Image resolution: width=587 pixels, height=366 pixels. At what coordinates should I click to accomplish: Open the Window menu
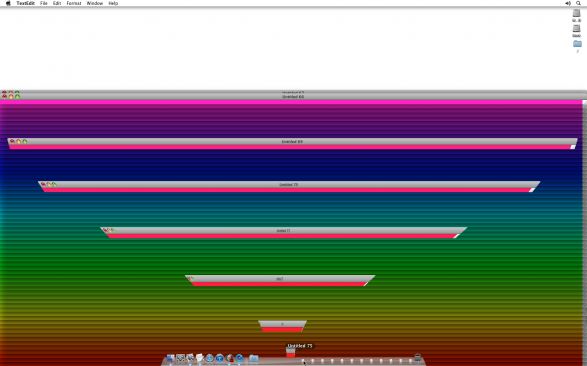click(95, 3)
